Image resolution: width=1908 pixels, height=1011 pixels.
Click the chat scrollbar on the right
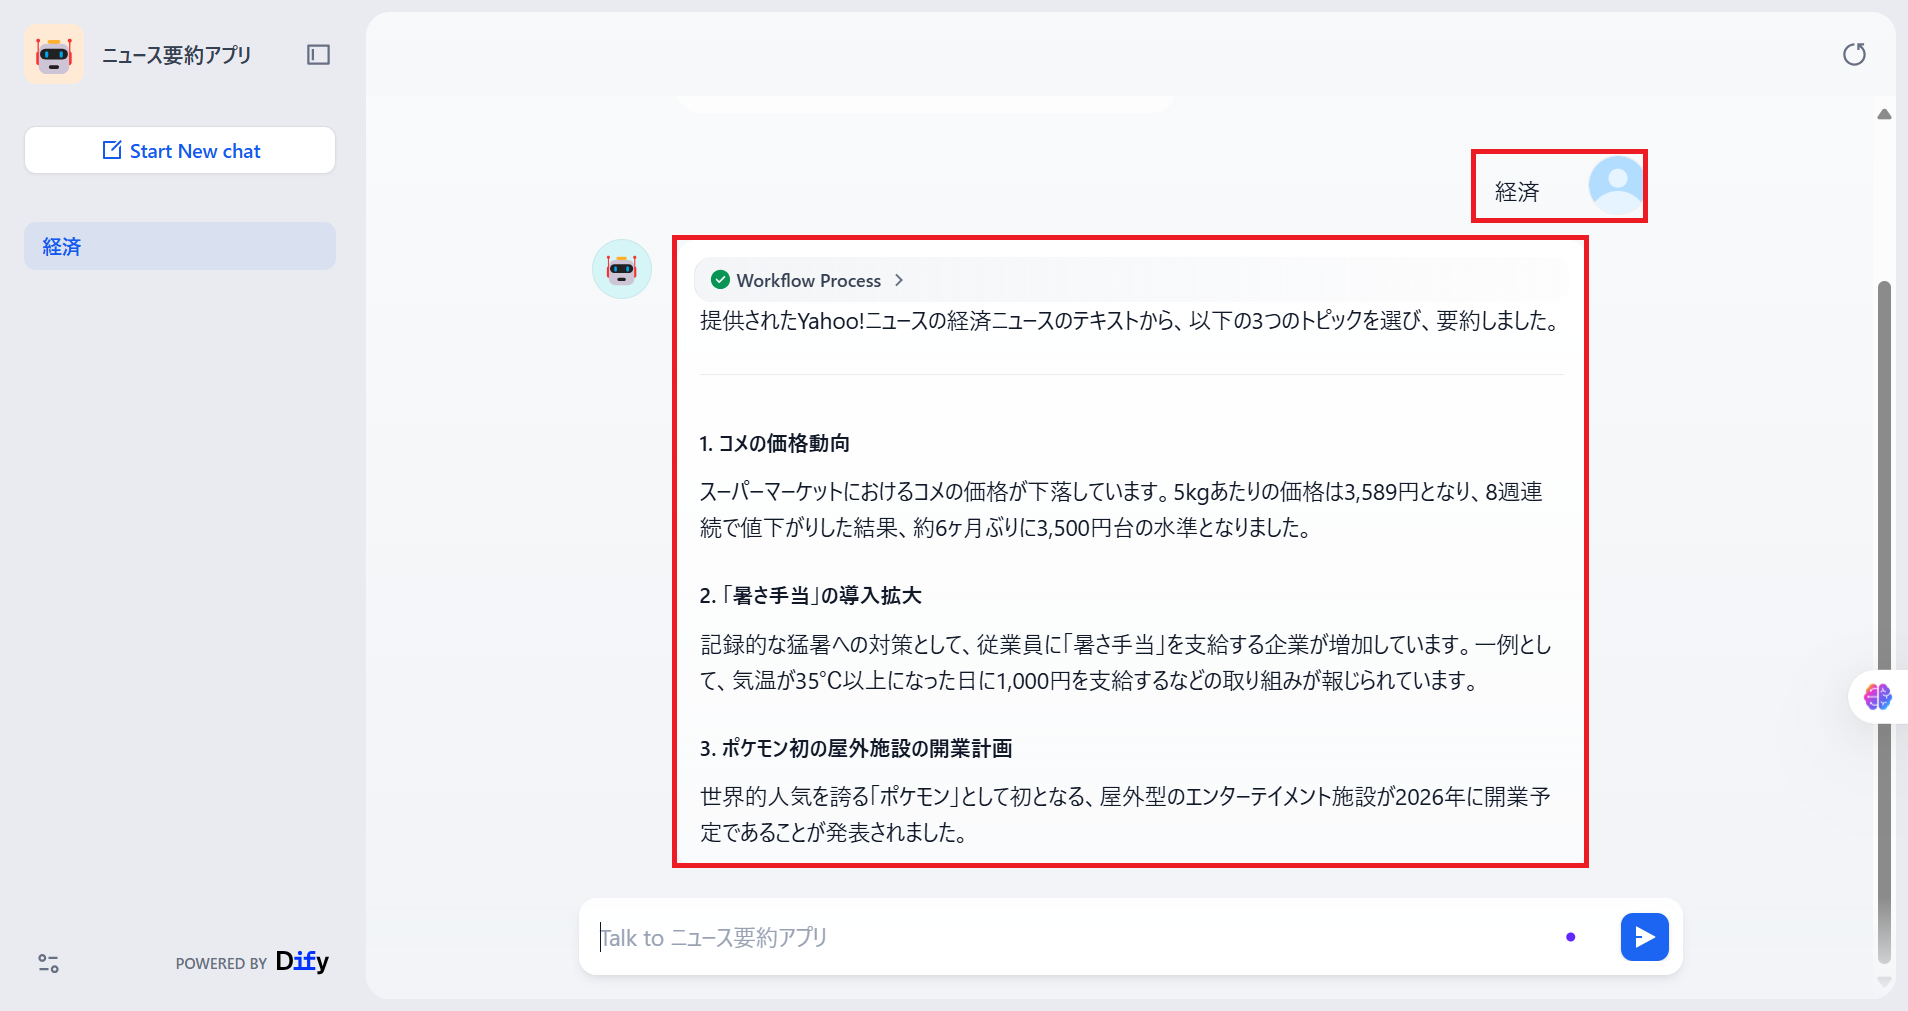(1885, 500)
